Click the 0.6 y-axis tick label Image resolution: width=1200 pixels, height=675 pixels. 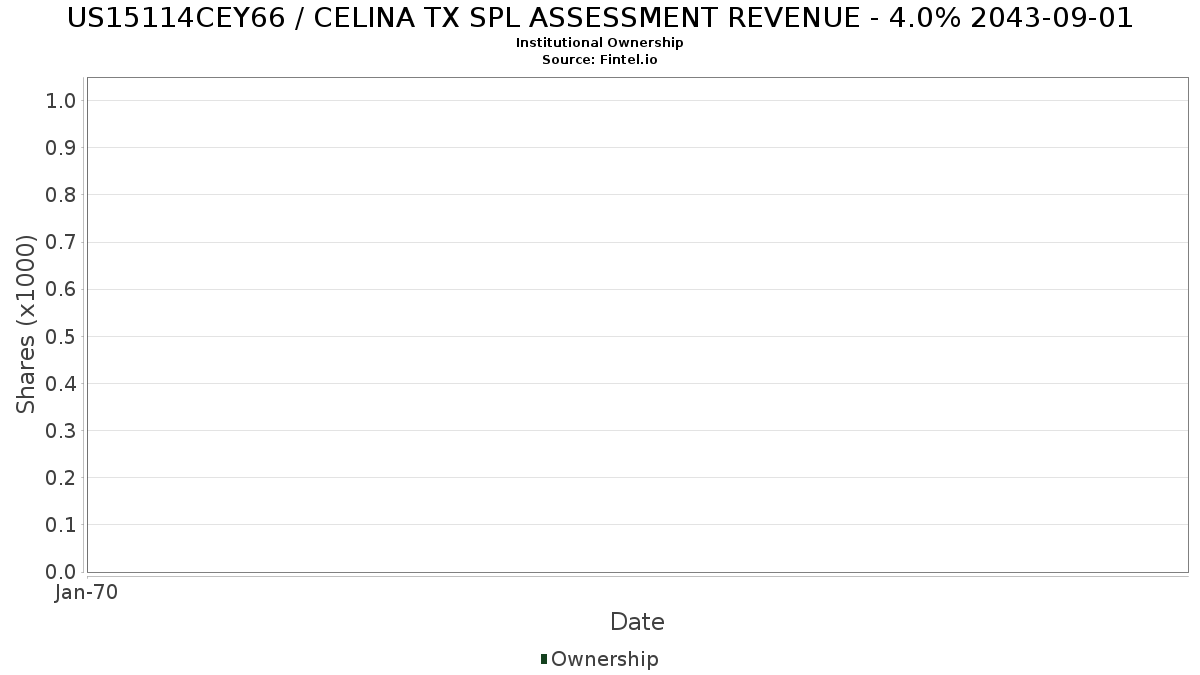[x=61, y=289]
